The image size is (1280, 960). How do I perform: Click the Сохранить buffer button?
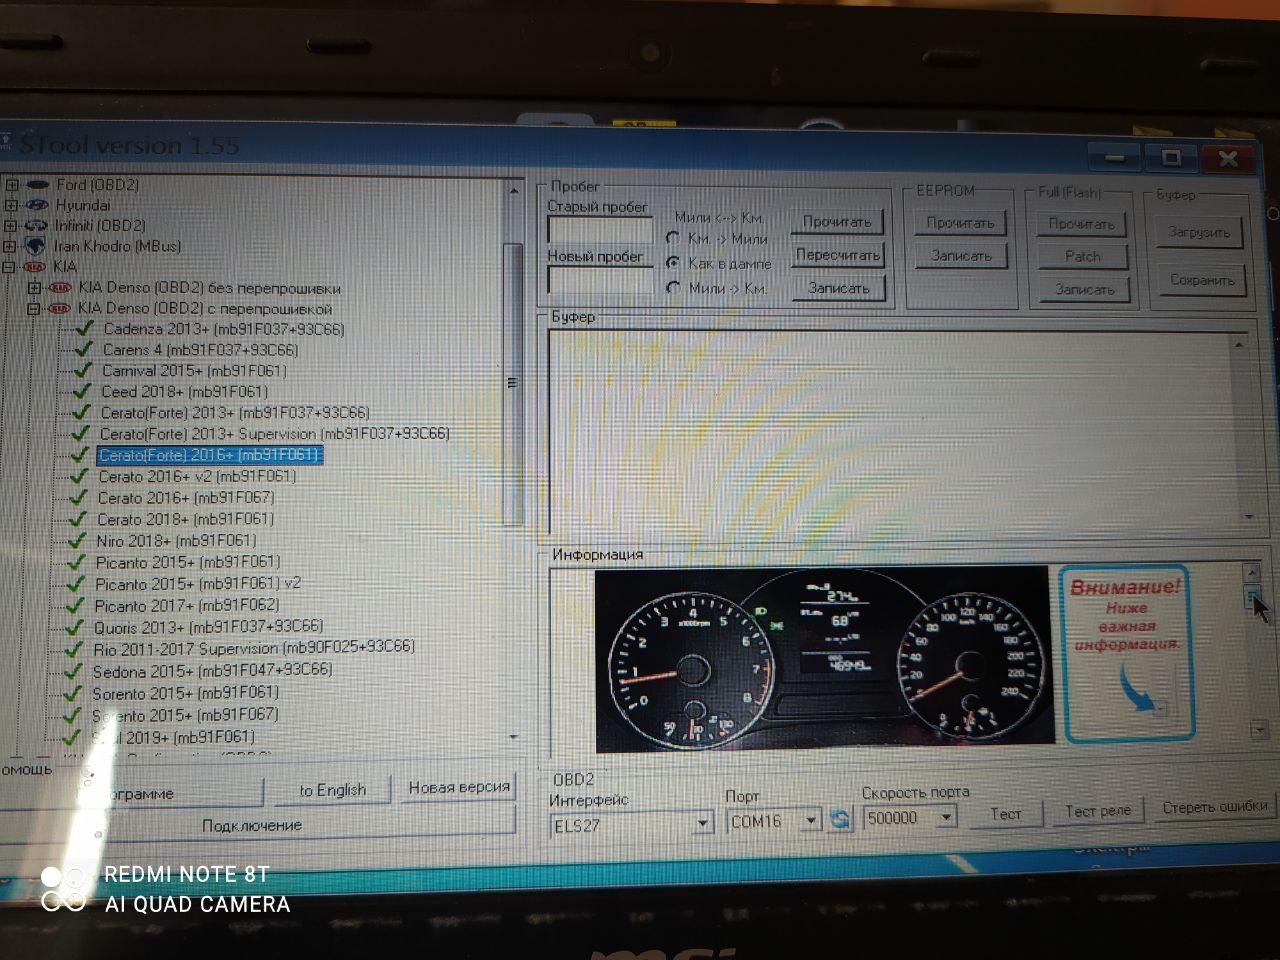pyautogui.click(x=1203, y=280)
